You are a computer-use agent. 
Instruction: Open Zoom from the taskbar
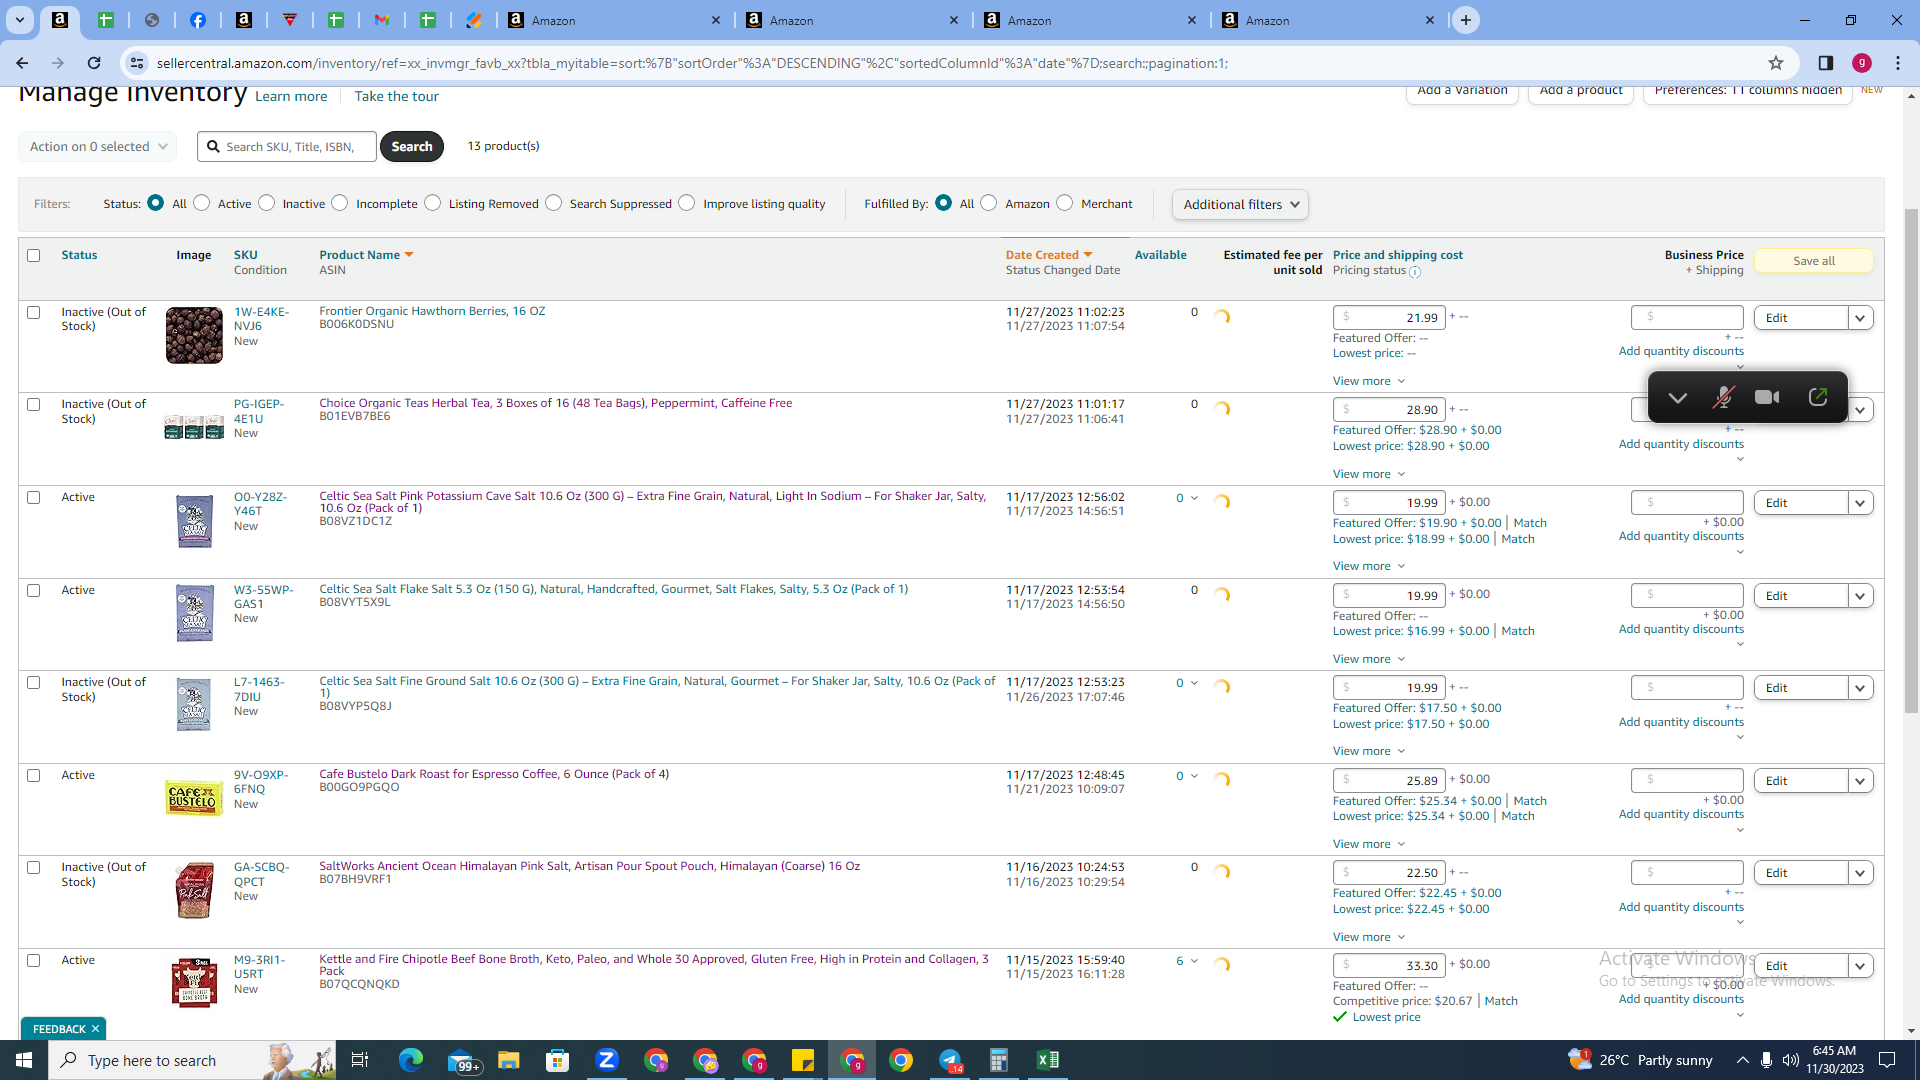(x=607, y=1060)
